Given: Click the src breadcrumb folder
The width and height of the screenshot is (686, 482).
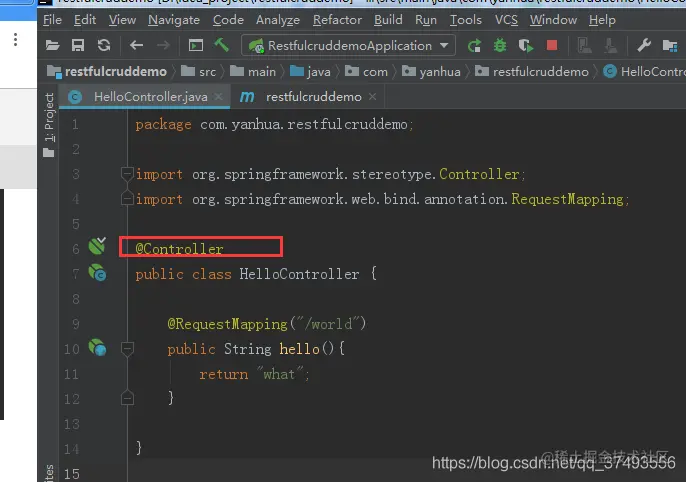Looking at the screenshot, I should [199, 71].
